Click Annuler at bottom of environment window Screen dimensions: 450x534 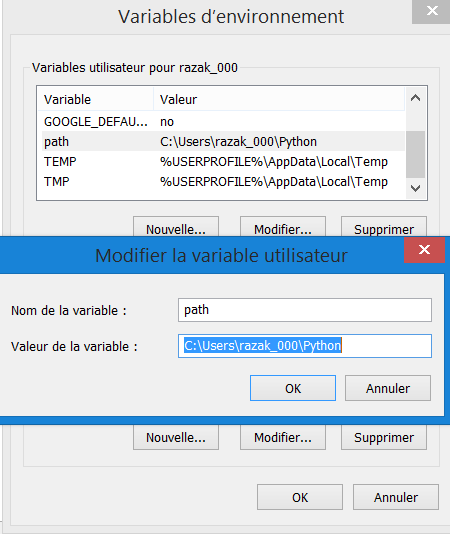396,497
